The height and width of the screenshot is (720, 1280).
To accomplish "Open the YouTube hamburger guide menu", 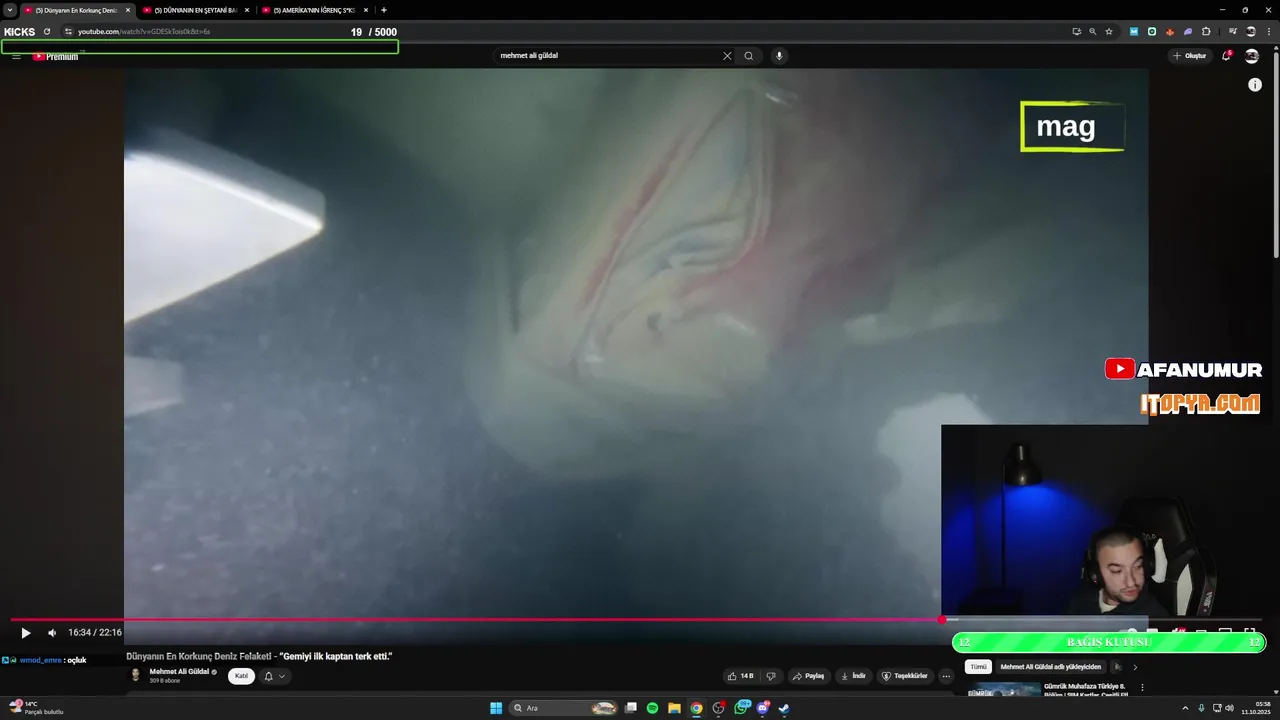I will click(16, 56).
